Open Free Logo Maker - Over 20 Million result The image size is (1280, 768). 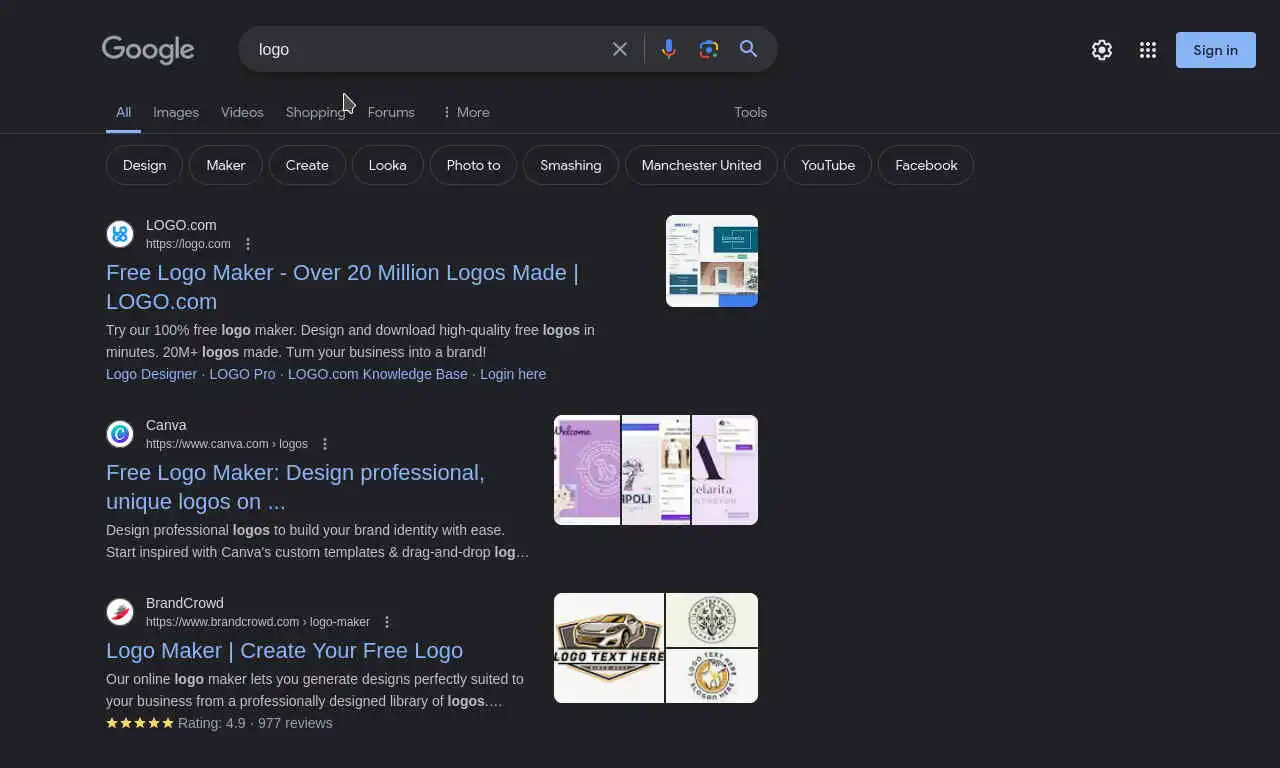point(342,287)
